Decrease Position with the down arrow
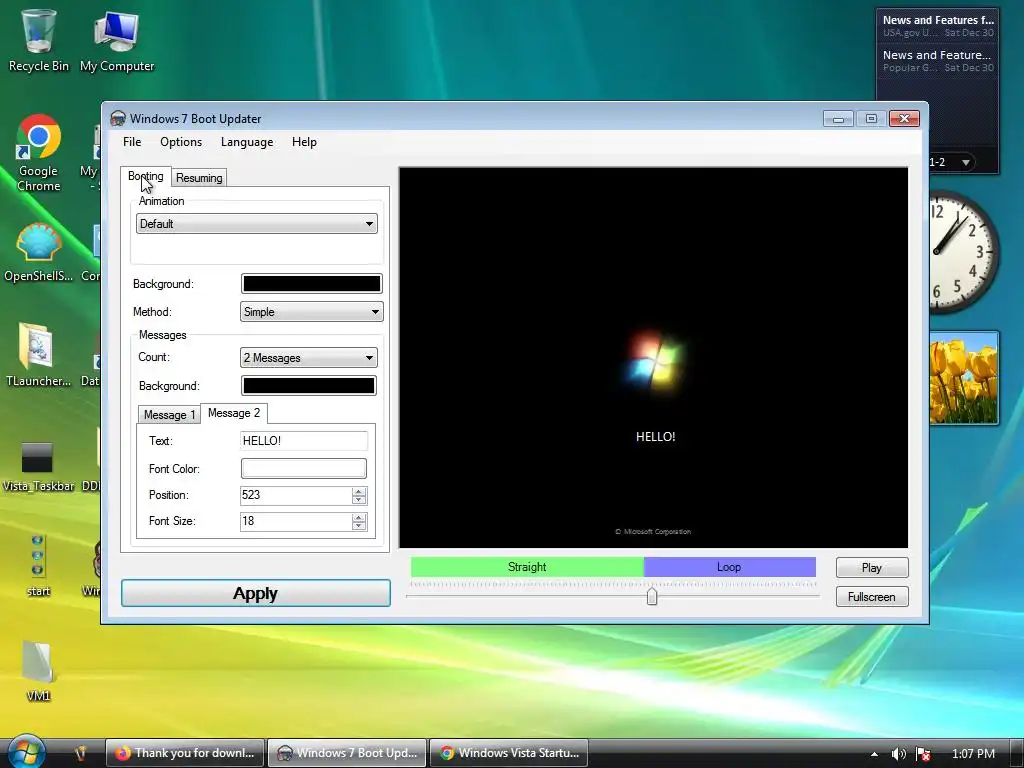Screen dimensions: 1024x768 tap(359, 500)
